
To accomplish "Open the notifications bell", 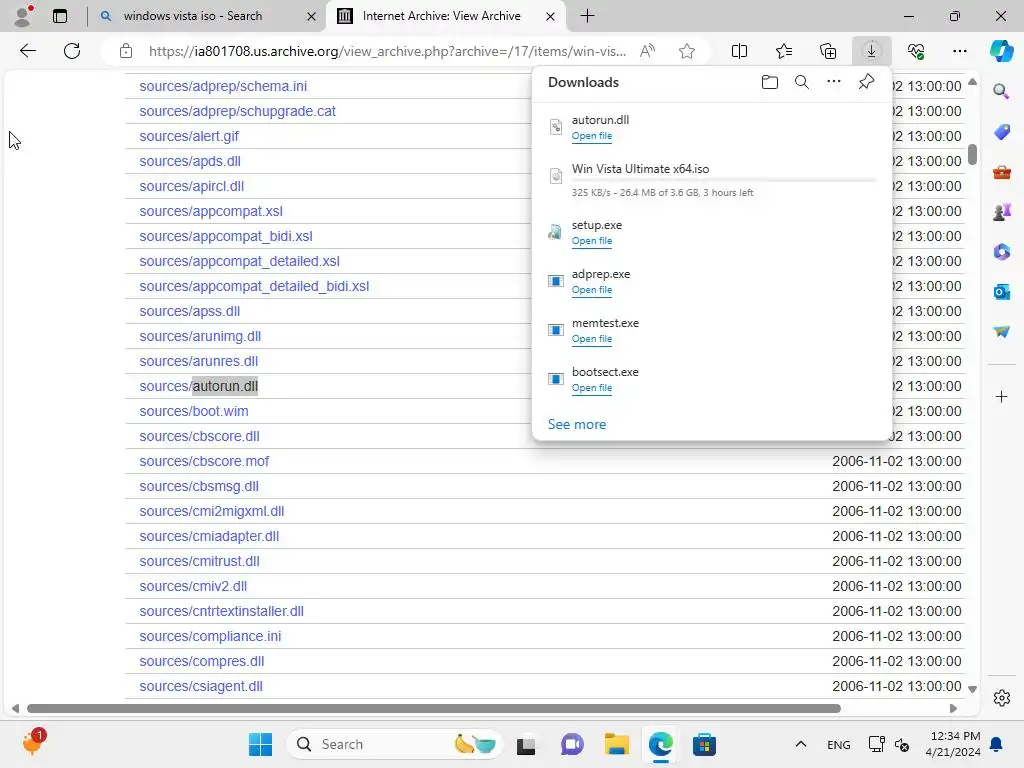I will pos(997,744).
